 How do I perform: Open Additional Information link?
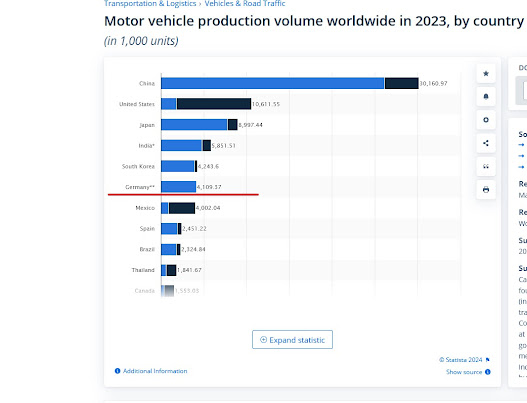(155, 371)
